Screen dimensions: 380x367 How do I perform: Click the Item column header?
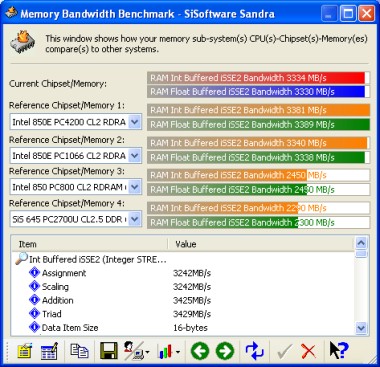89,244
